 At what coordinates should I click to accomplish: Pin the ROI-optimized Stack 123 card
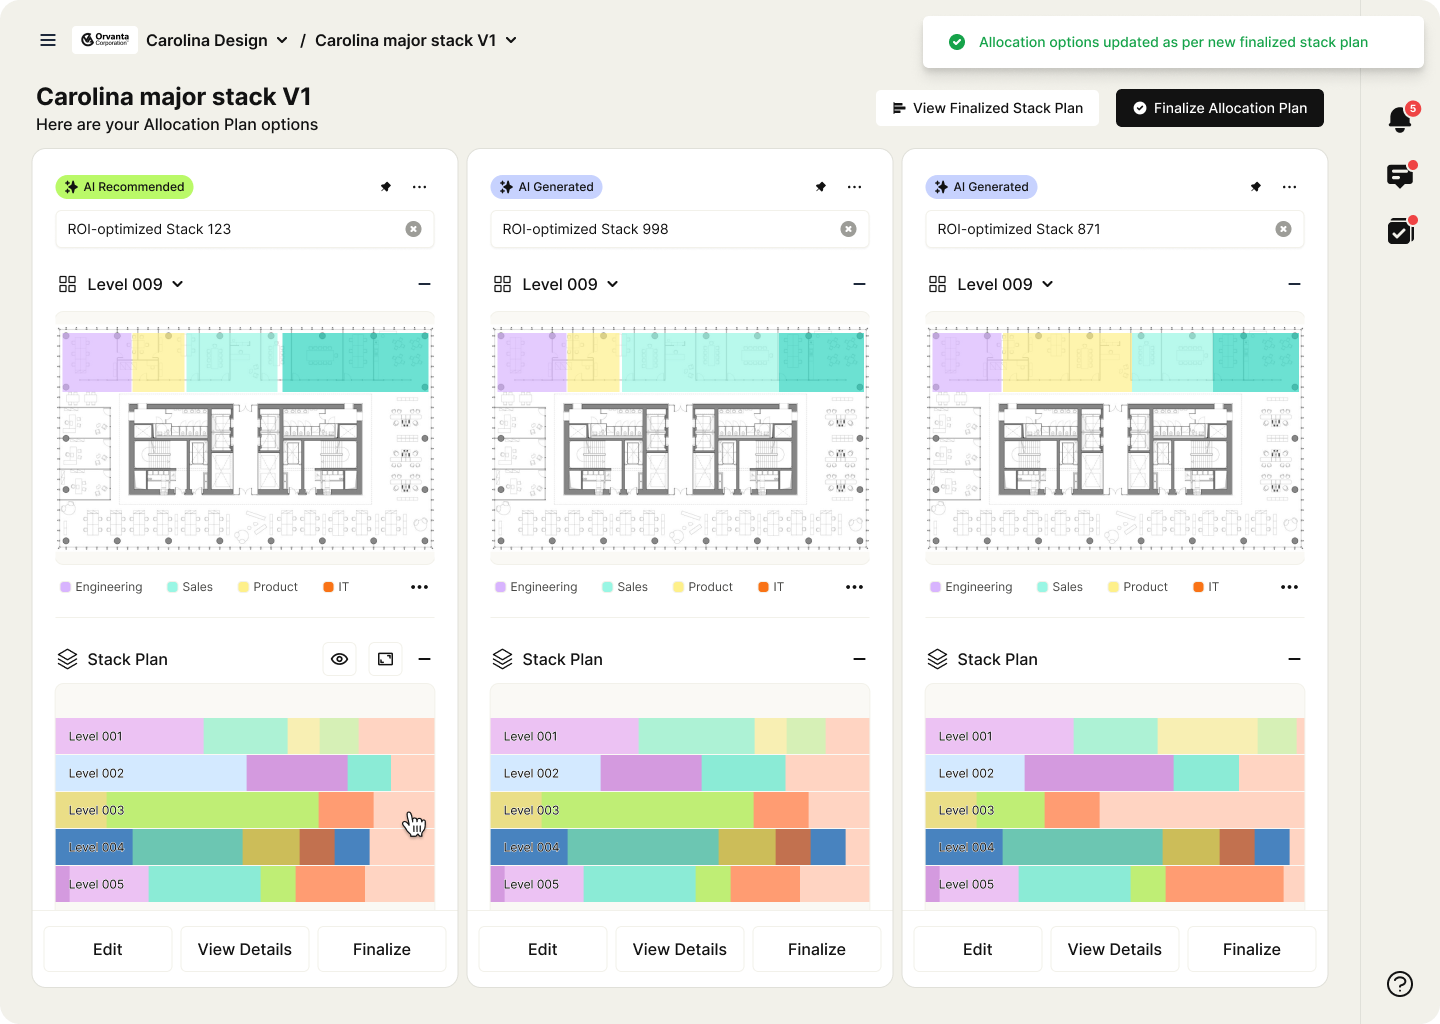pyautogui.click(x=386, y=187)
